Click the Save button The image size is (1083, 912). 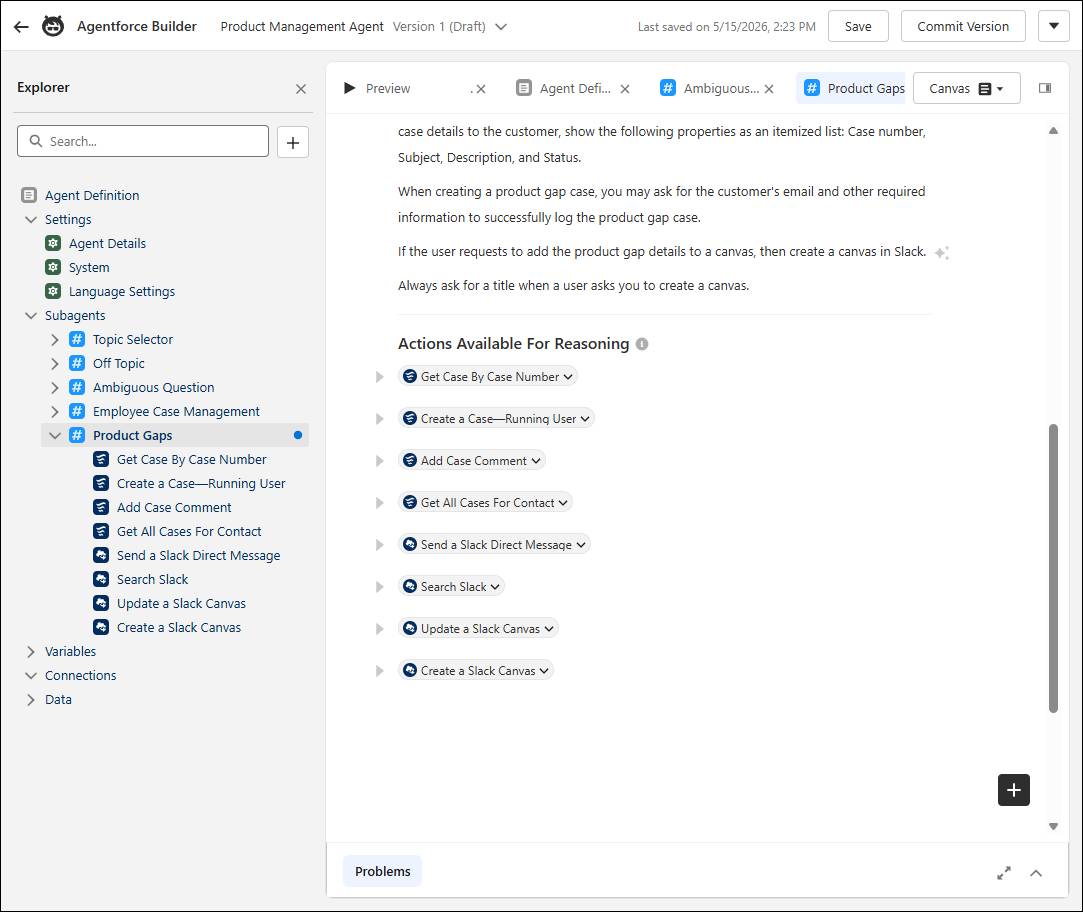(x=858, y=26)
